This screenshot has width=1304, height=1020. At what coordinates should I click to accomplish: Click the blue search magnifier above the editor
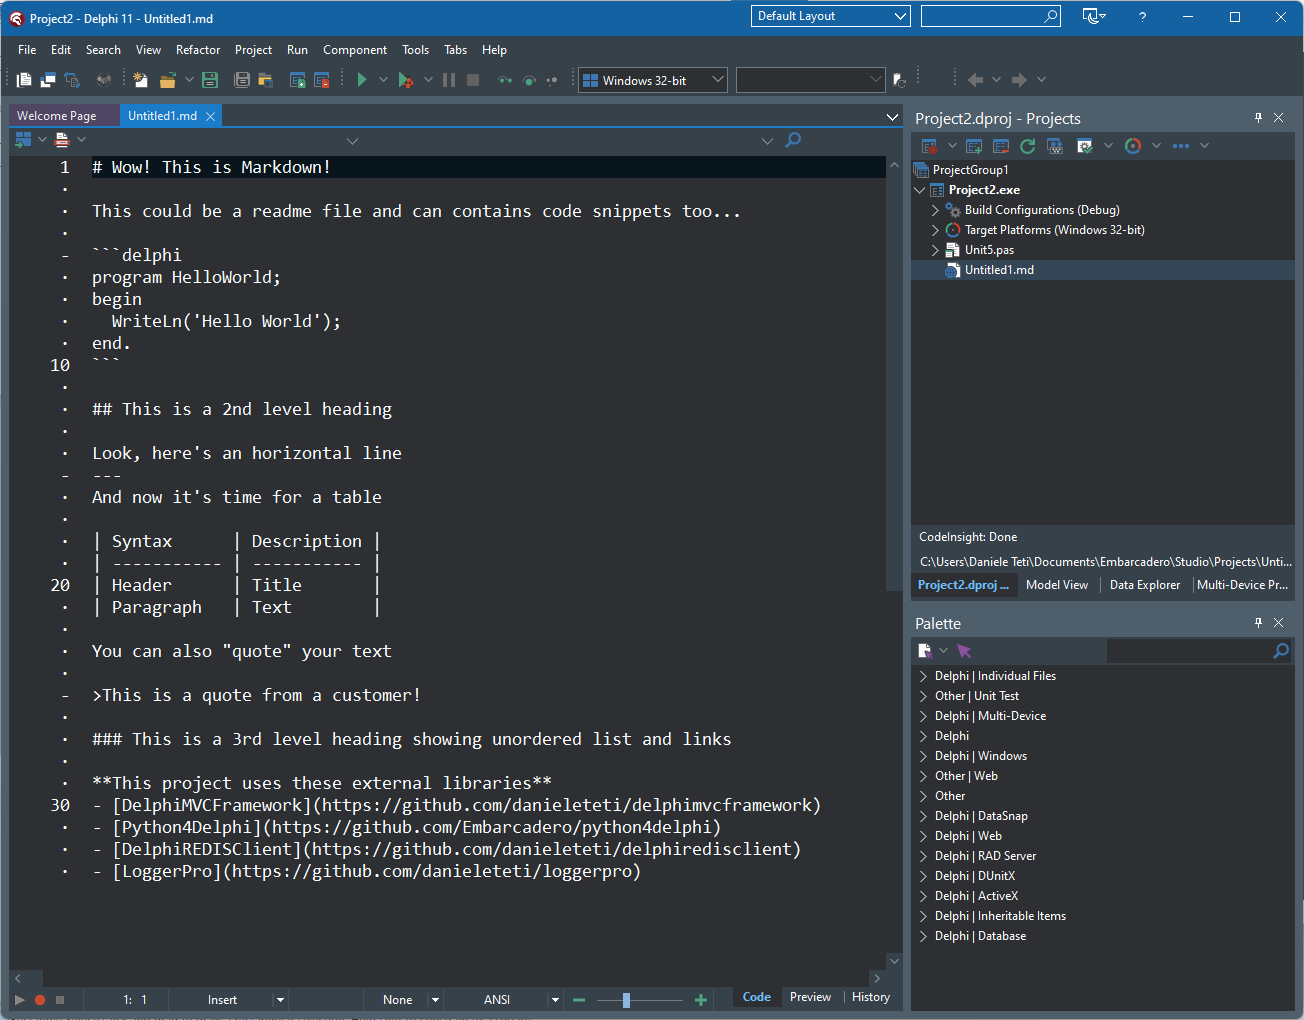click(x=793, y=140)
